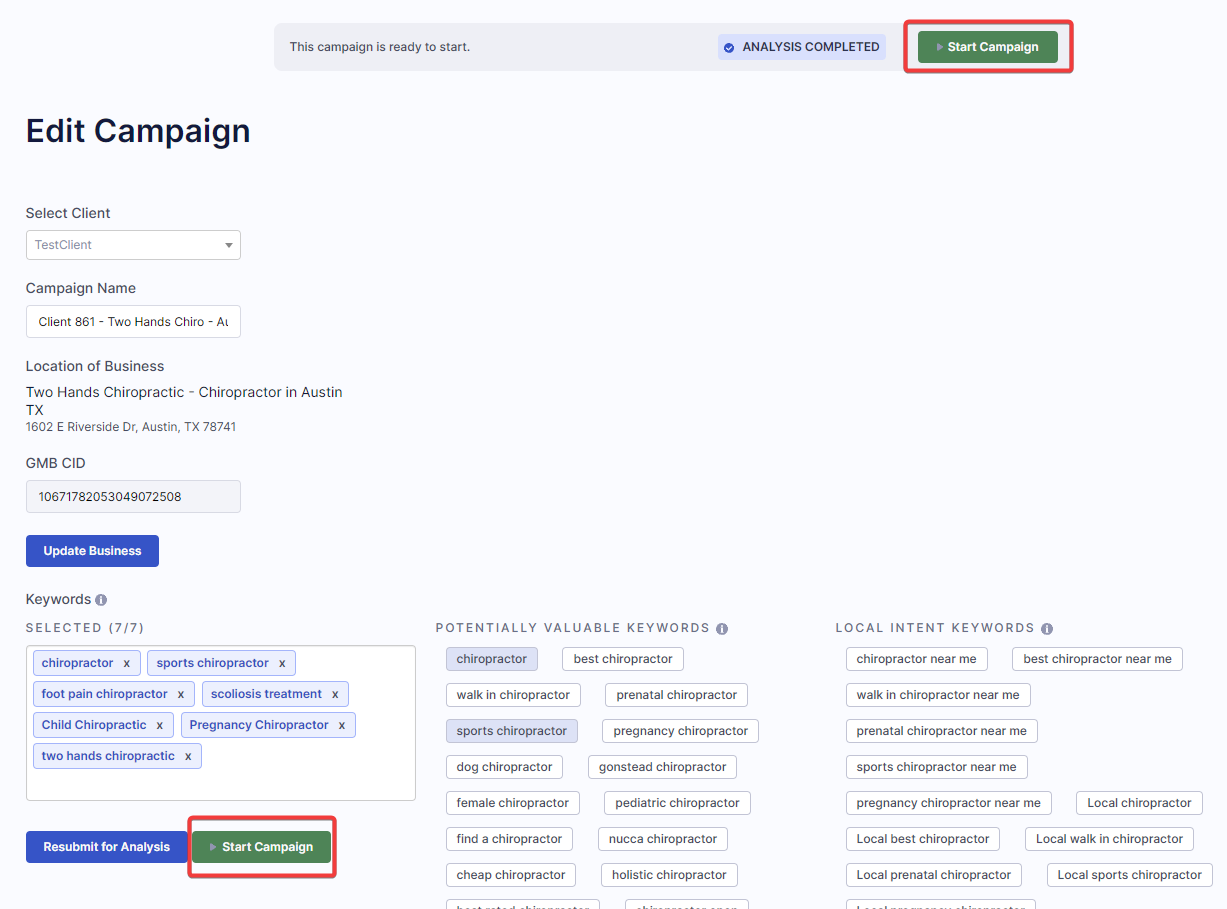
Task: Click info icon beside Local Intent Keywords
Action: click(1047, 629)
